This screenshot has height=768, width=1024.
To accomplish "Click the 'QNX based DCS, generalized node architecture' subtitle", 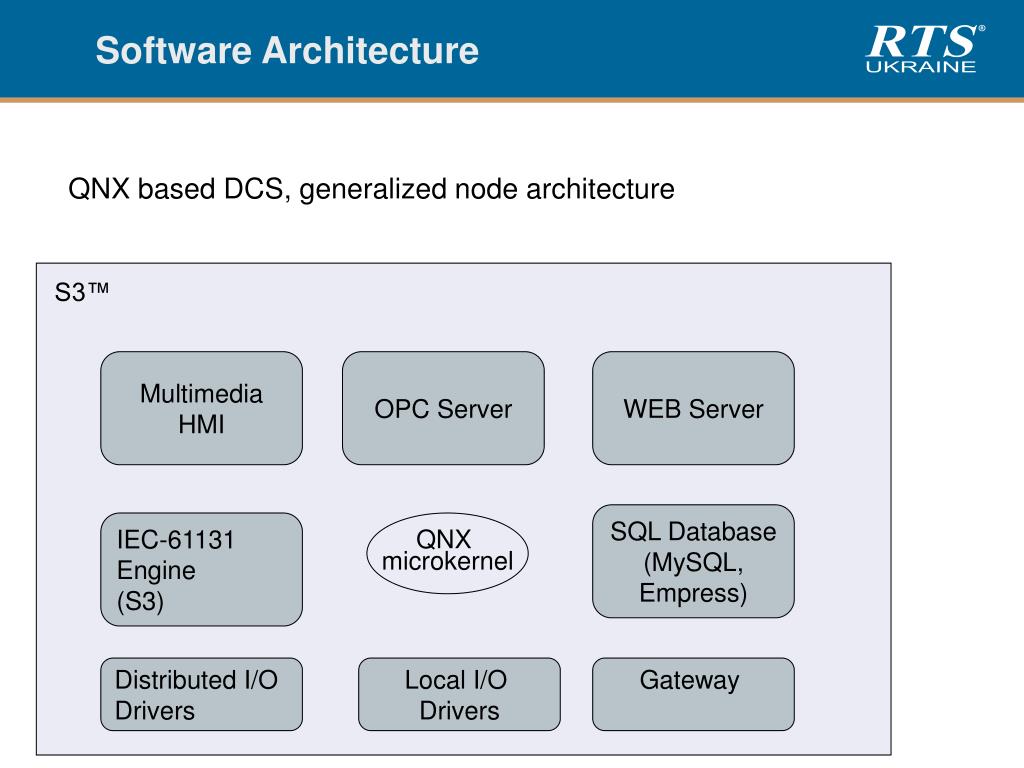I will [371, 189].
